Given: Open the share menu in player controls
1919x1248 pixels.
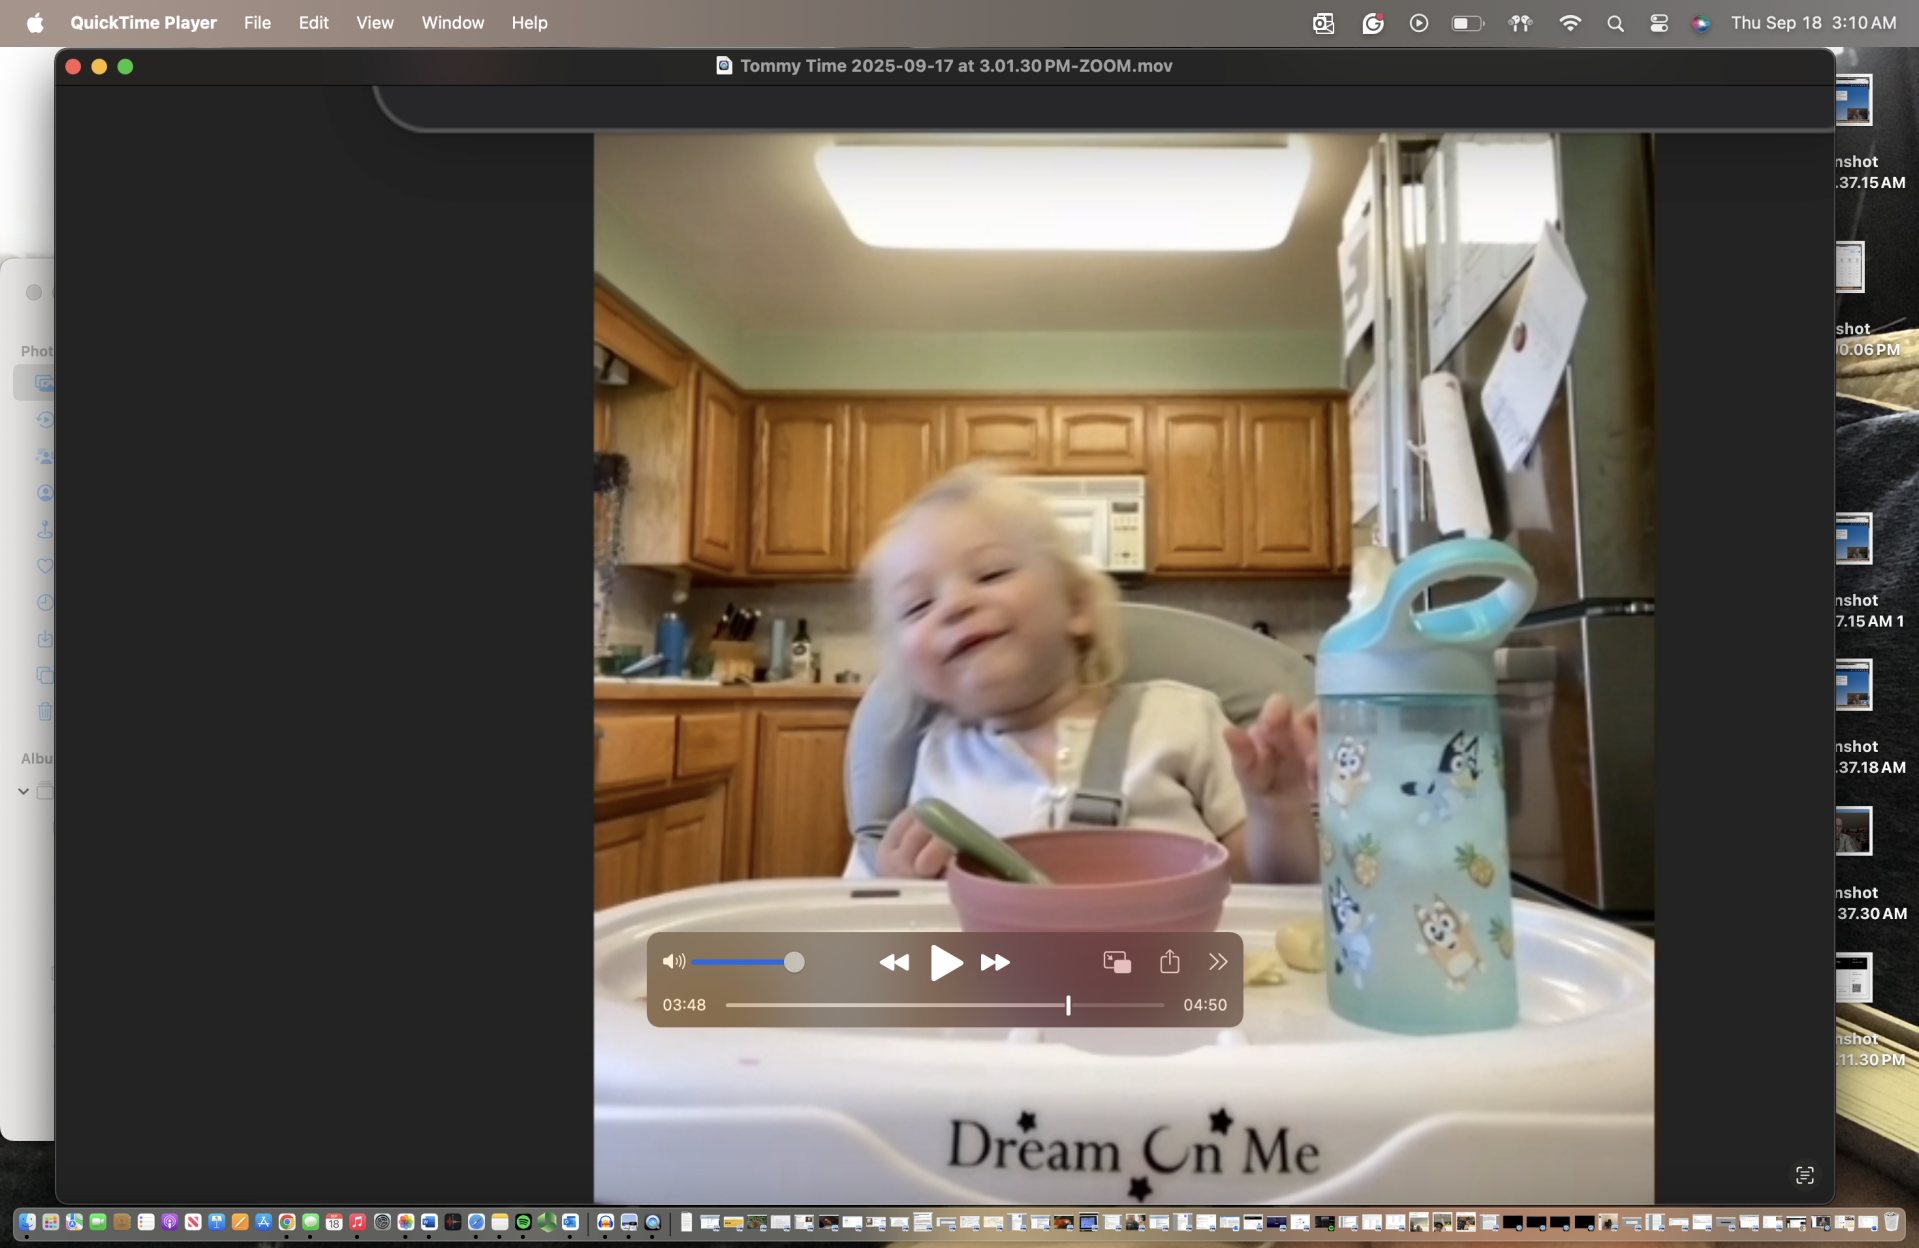Looking at the screenshot, I should point(1169,961).
